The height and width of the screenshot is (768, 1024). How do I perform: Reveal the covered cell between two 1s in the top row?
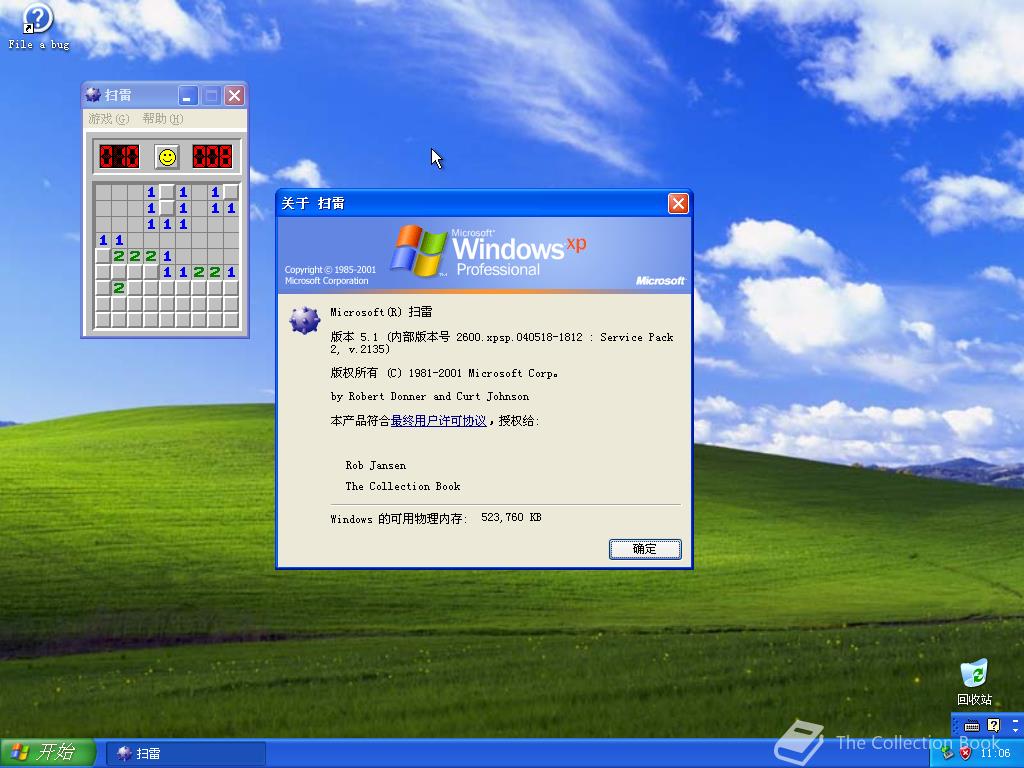(167, 192)
